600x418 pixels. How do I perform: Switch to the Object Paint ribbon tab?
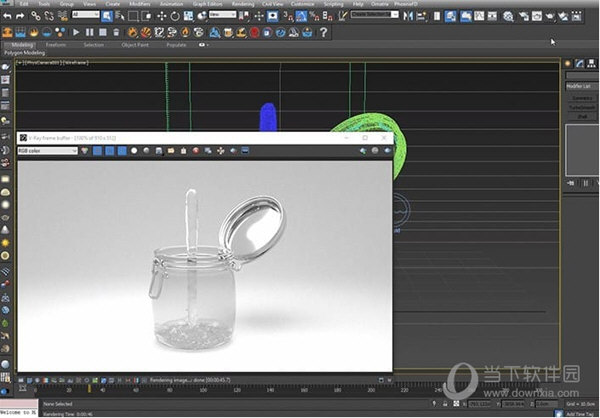pyautogui.click(x=135, y=45)
